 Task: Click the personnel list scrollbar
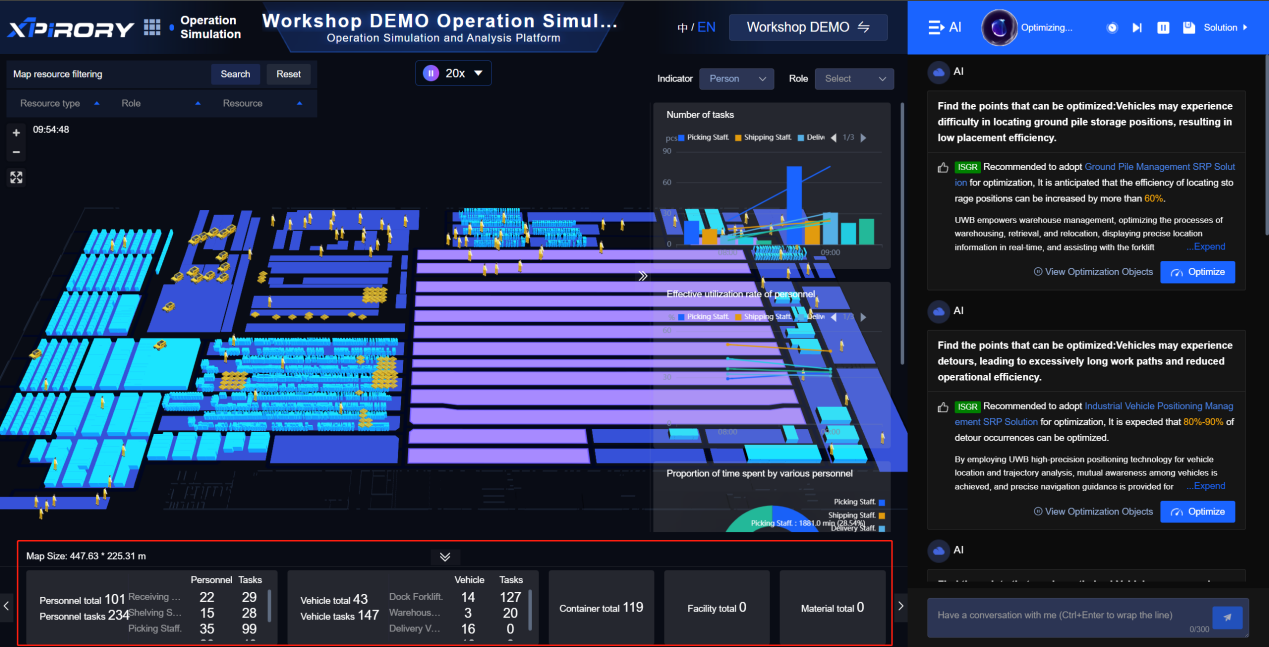click(270, 605)
